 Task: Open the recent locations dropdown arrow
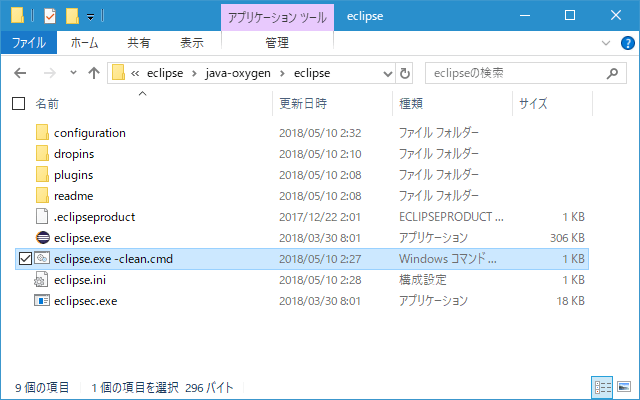[73, 73]
